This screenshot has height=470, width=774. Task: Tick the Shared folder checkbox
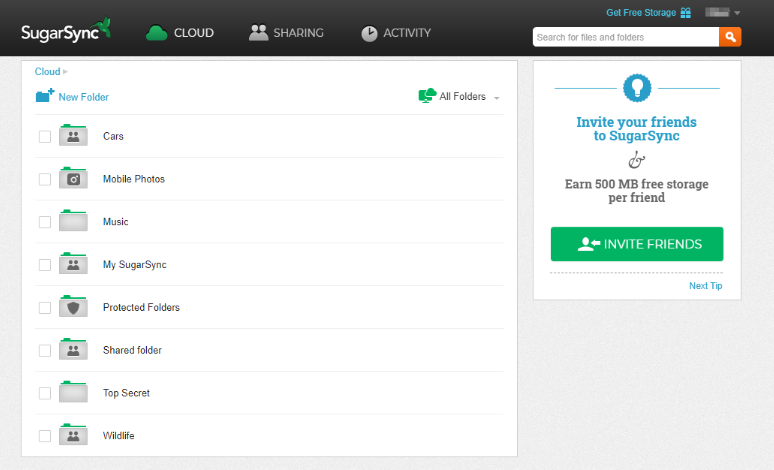45,351
